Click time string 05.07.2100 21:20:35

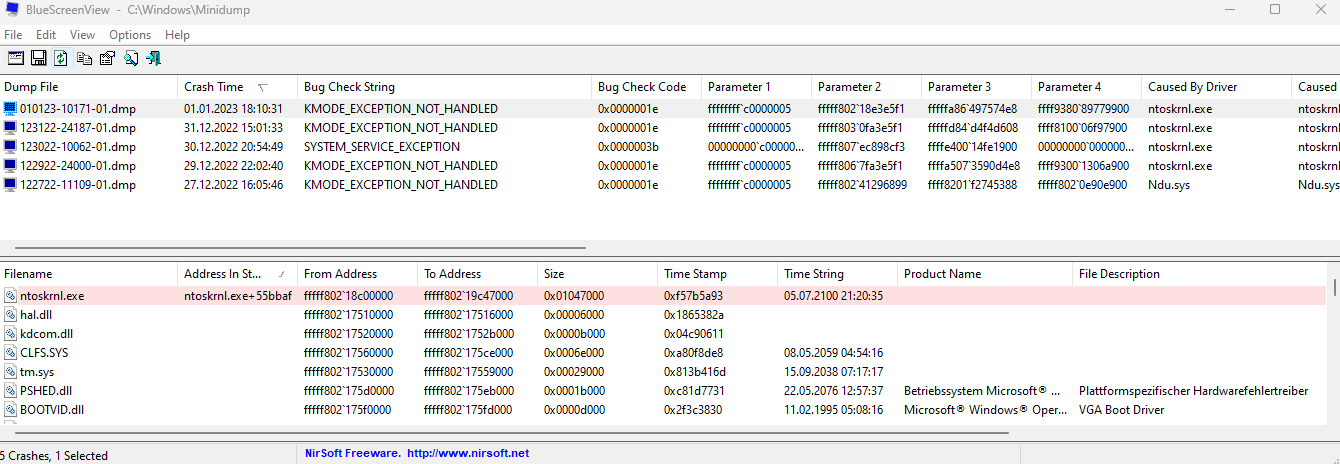834,295
